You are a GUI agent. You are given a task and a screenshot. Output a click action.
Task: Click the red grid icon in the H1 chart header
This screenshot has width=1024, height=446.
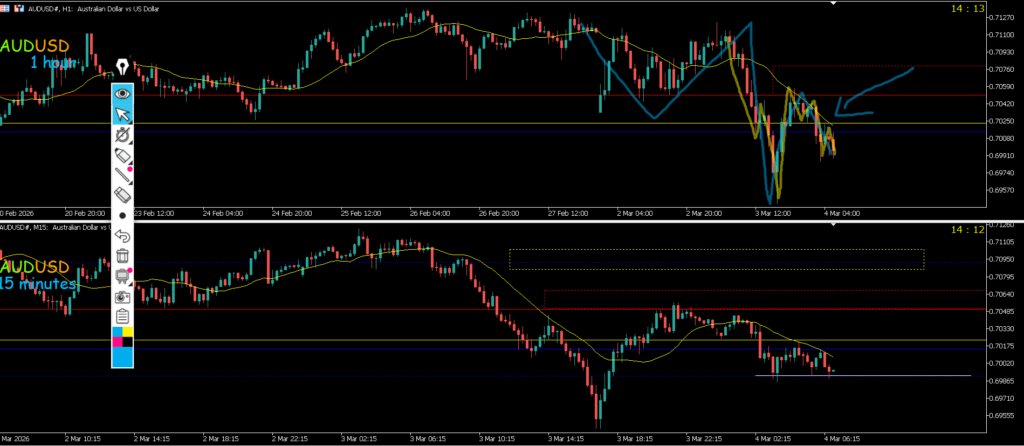pos(5,6)
